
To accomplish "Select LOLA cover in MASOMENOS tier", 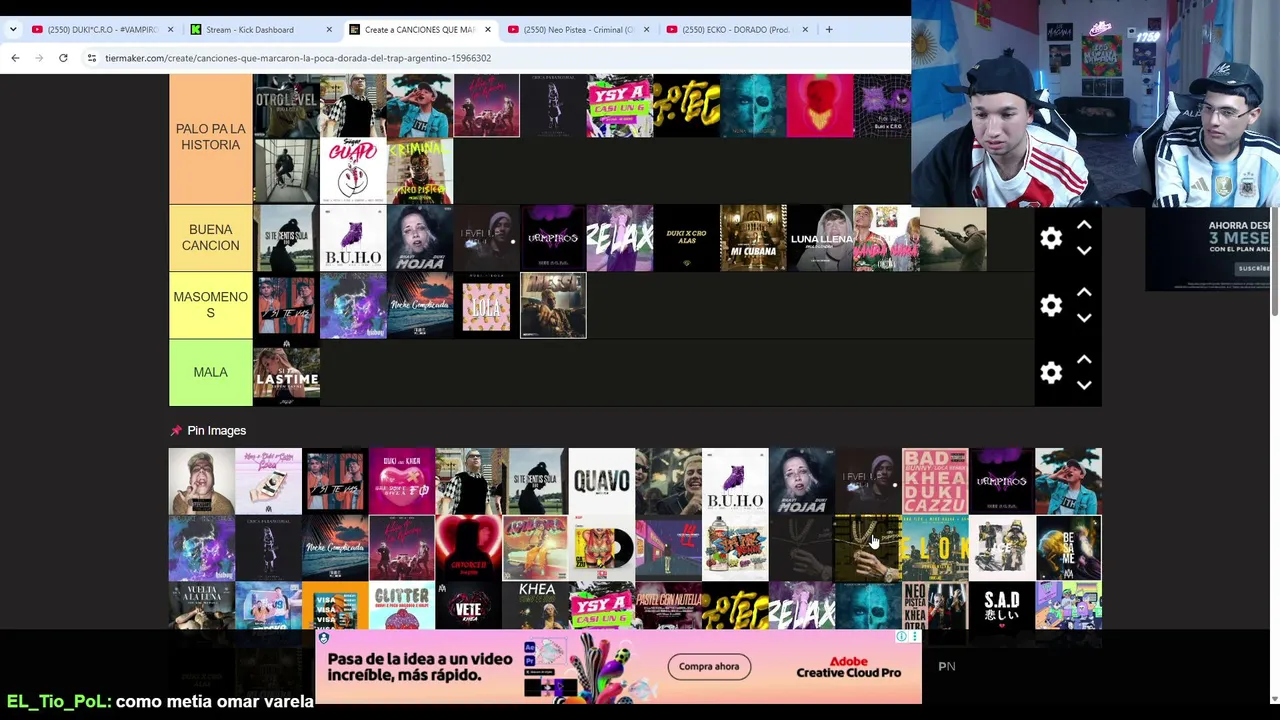I will [486, 305].
